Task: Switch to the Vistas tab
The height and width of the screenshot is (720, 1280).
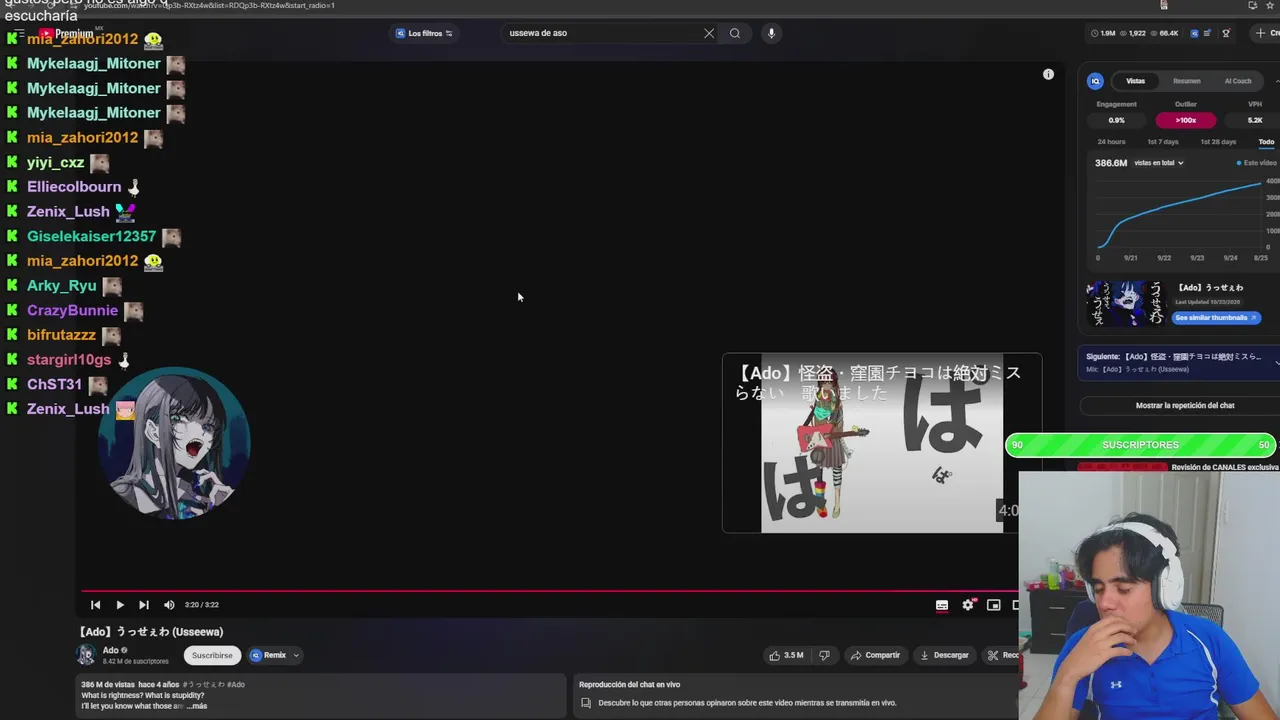Action: [1135, 81]
